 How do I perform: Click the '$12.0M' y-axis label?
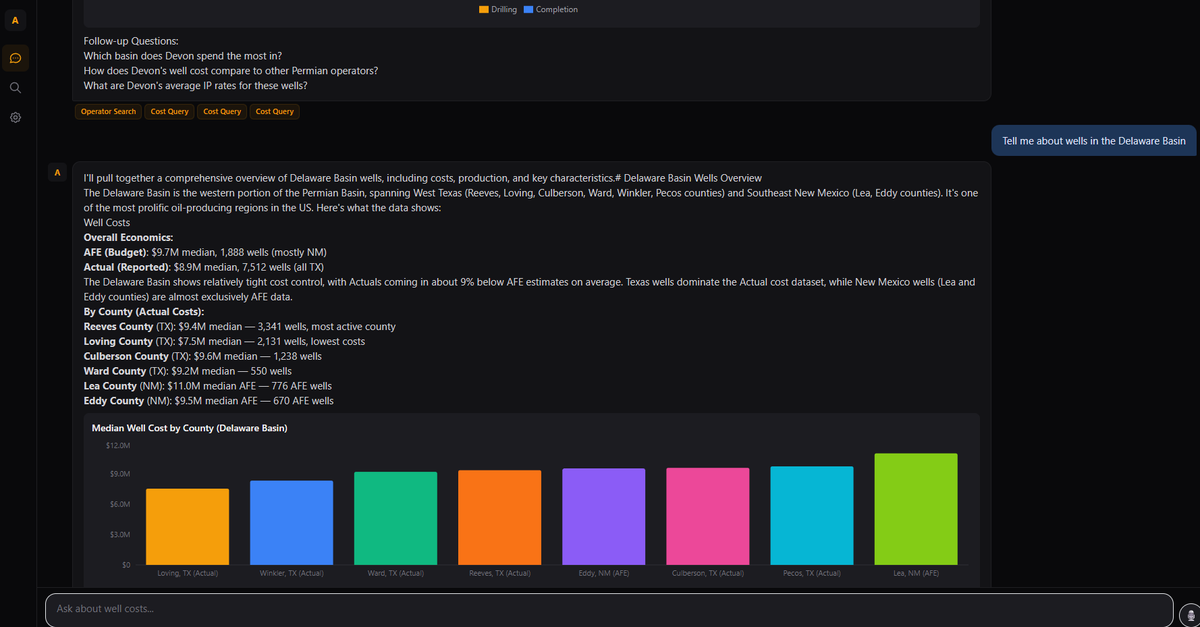tap(118, 444)
